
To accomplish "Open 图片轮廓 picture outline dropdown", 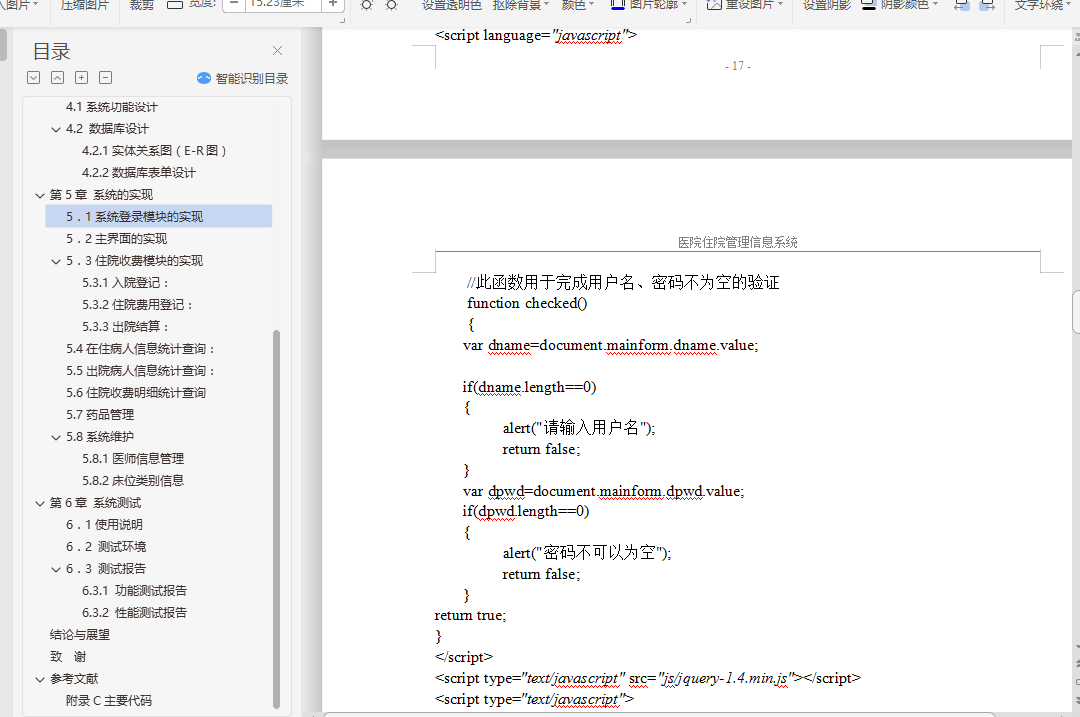I will coord(649,5).
